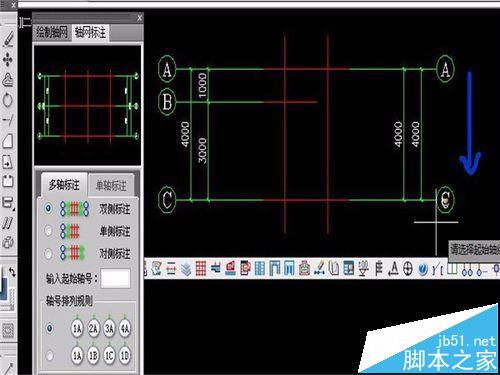Viewport: 500px width, 375px height.
Task: Select the 双侧标注 radio button
Action: pos(49,209)
